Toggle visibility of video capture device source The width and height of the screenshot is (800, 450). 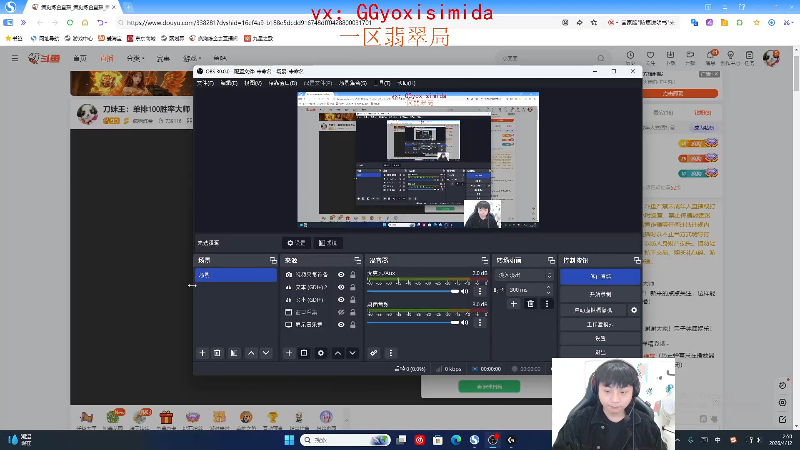coord(341,275)
